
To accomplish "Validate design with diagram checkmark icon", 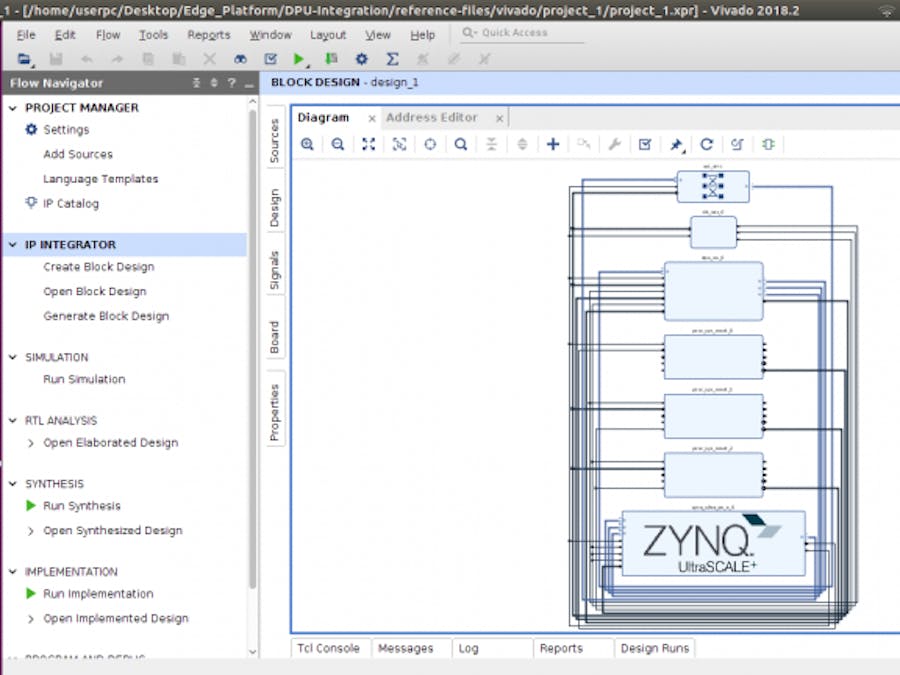I will [645, 144].
